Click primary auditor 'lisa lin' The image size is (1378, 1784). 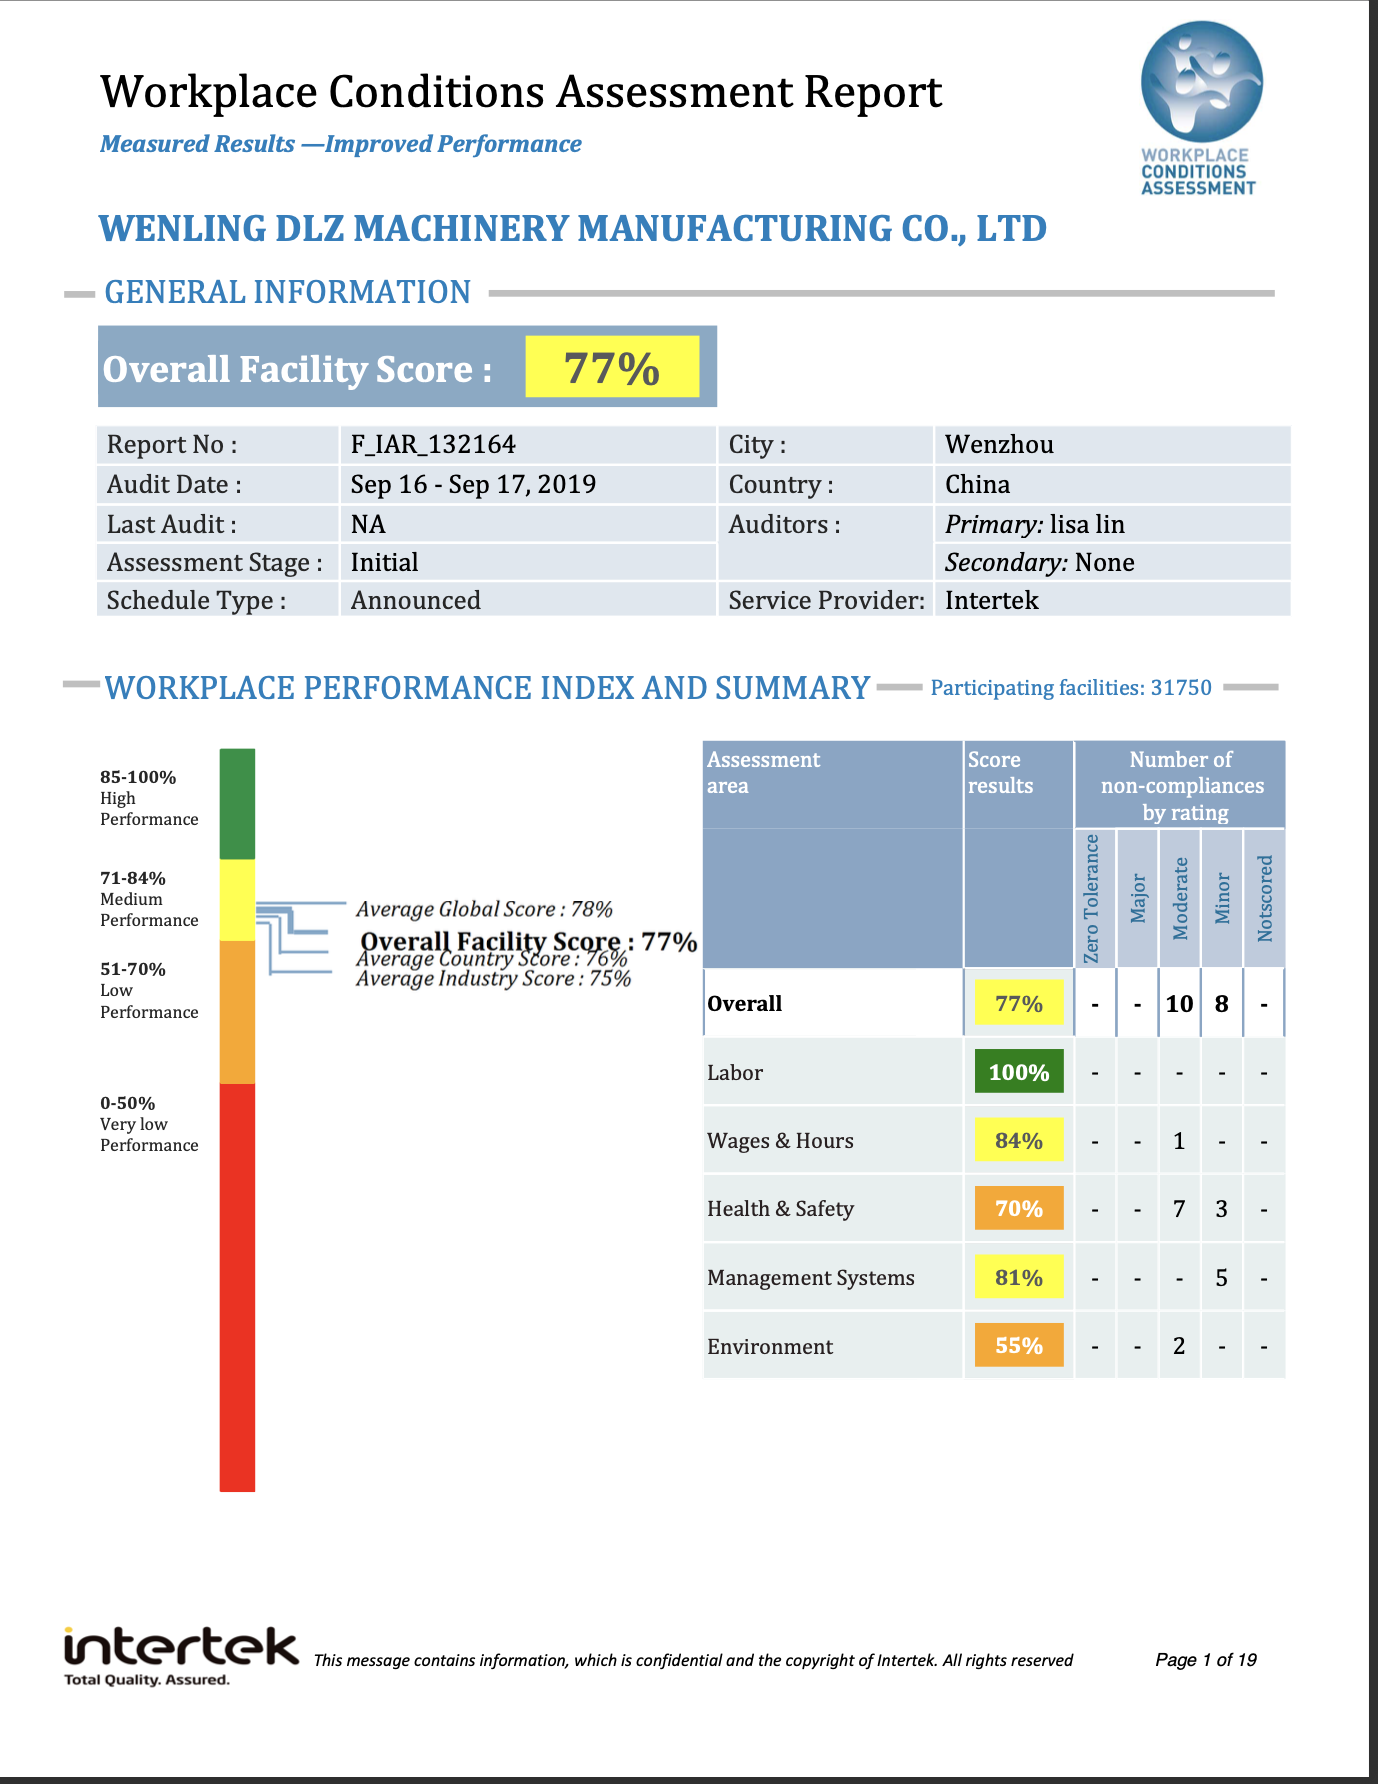tap(1087, 524)
